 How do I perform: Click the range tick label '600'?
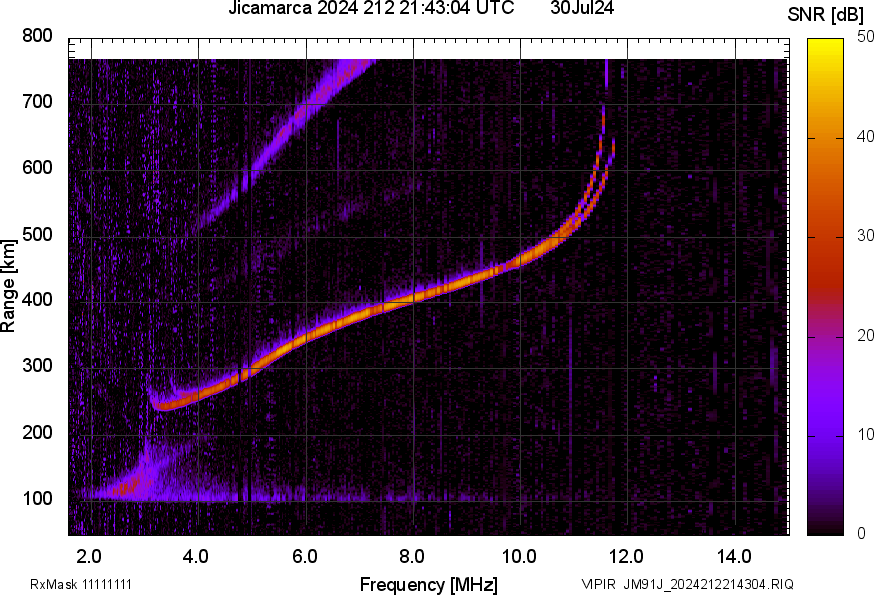point(37,167)
